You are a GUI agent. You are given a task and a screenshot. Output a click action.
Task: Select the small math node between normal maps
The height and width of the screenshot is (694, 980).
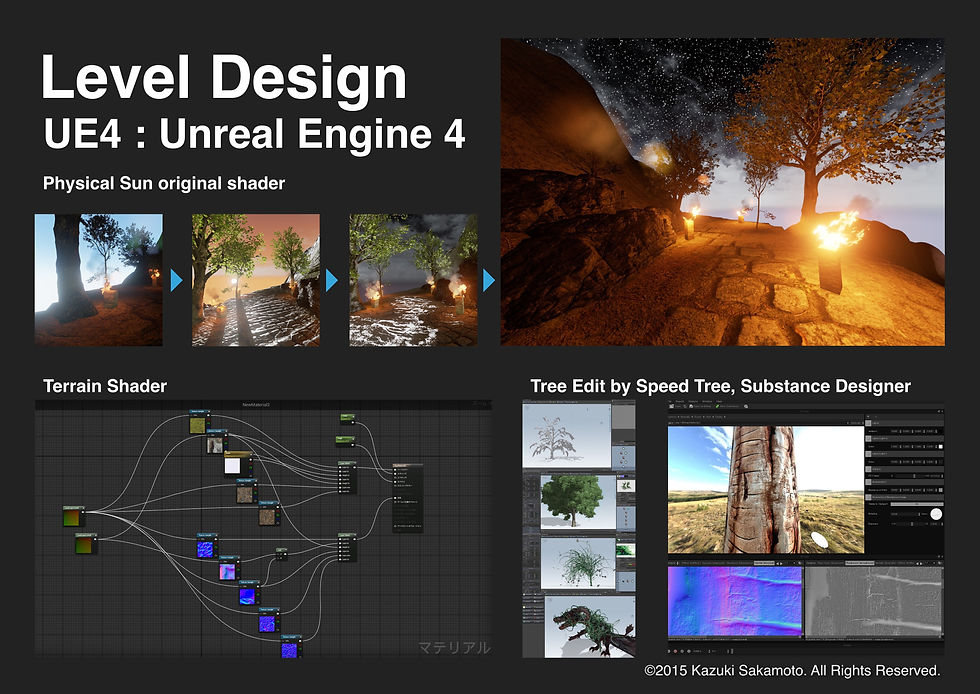(282, 554)
